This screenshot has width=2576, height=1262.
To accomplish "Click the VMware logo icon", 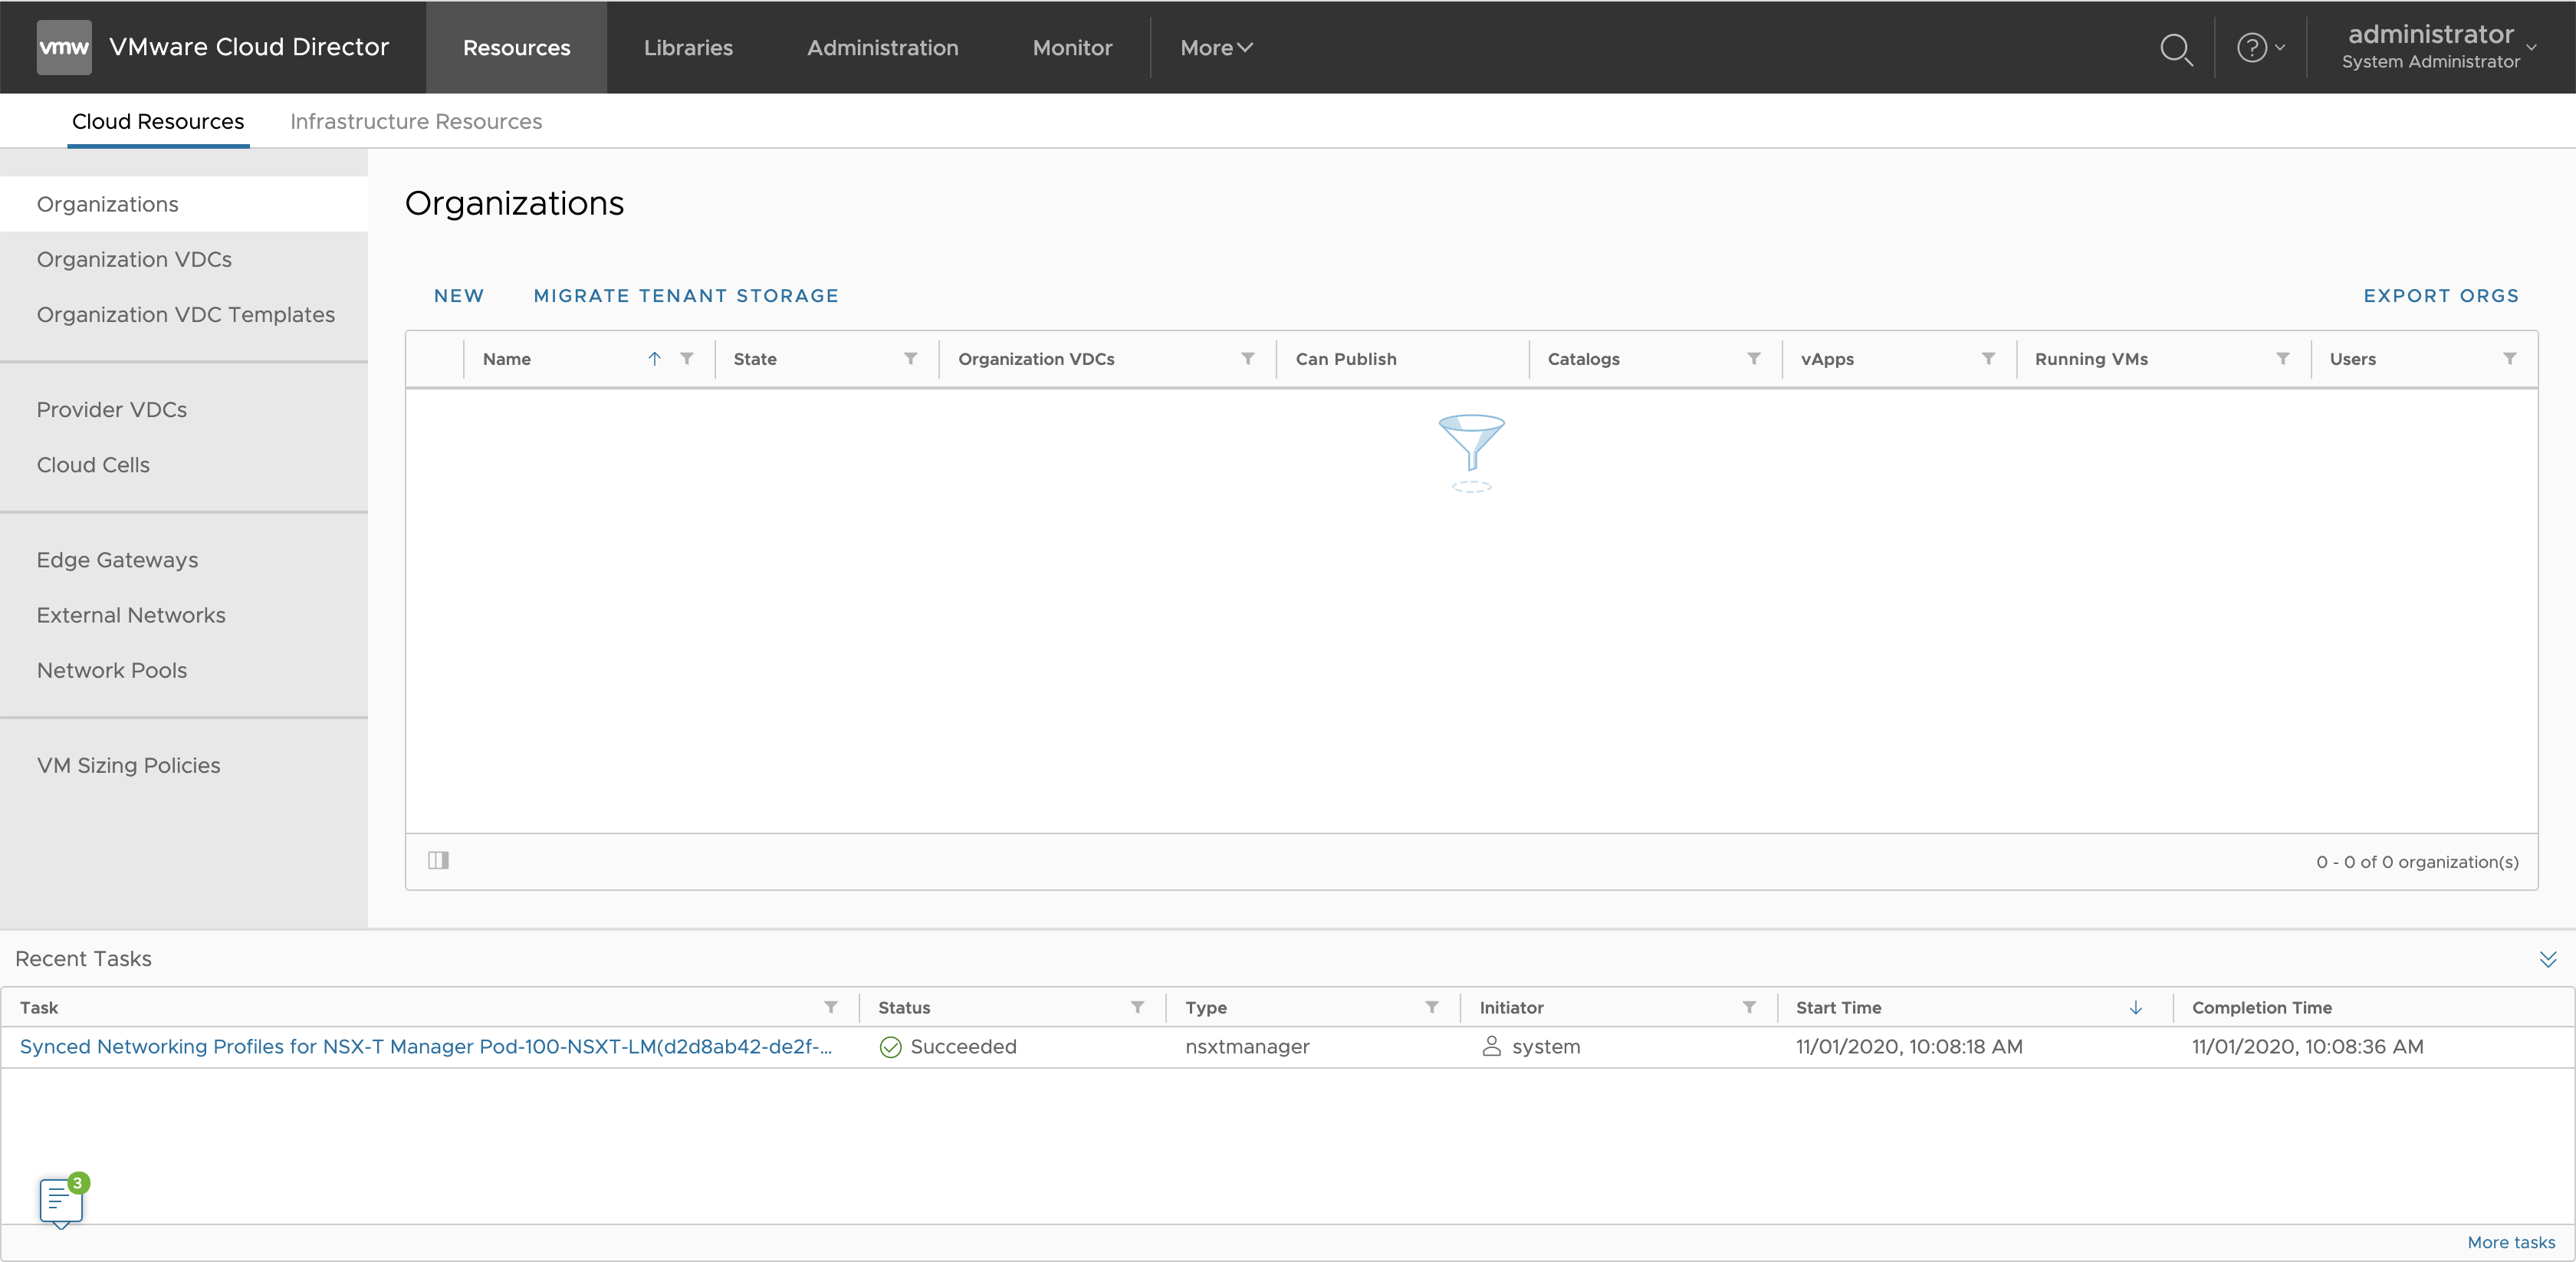I will coord(64,47).
